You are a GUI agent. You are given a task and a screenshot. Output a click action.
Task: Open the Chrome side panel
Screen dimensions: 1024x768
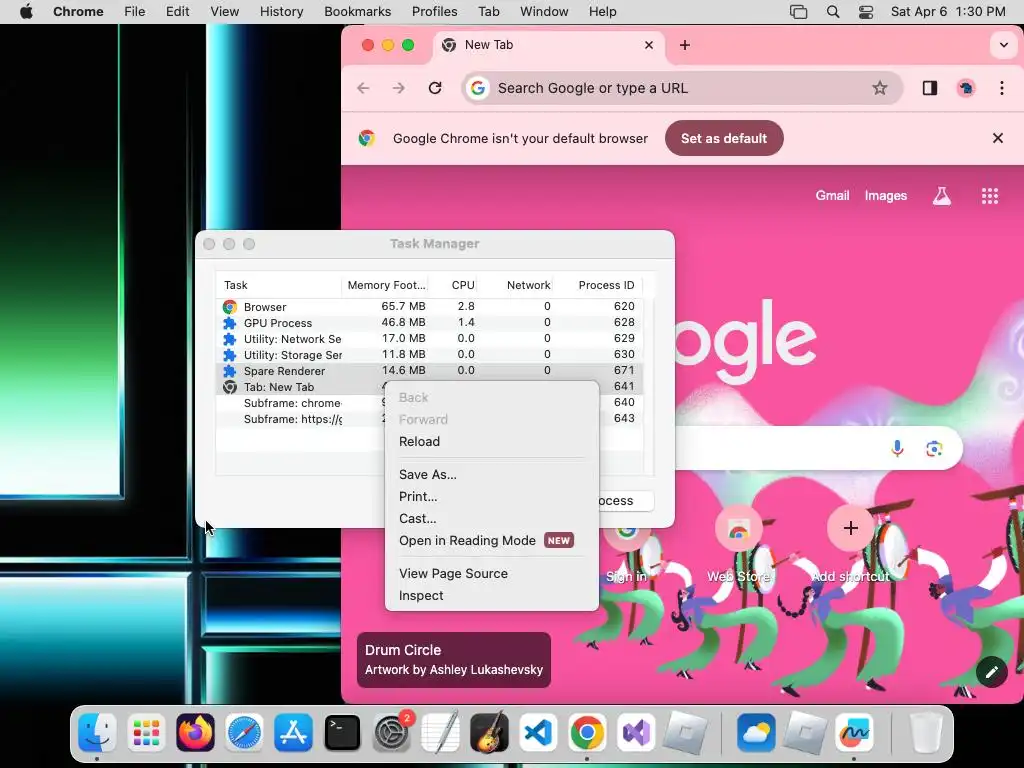pos(930,88)
